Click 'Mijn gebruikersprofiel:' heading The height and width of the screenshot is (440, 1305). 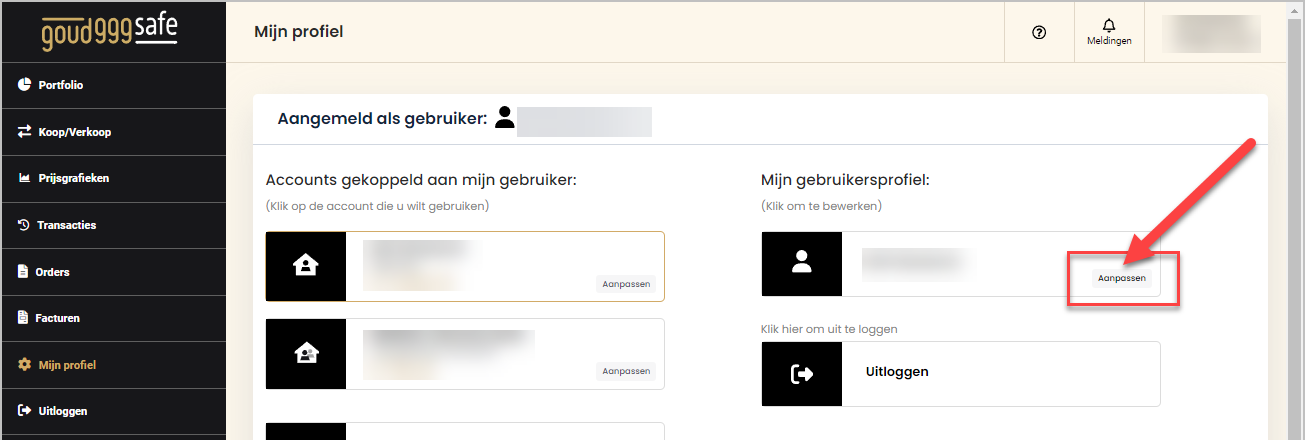coord(846,180)
